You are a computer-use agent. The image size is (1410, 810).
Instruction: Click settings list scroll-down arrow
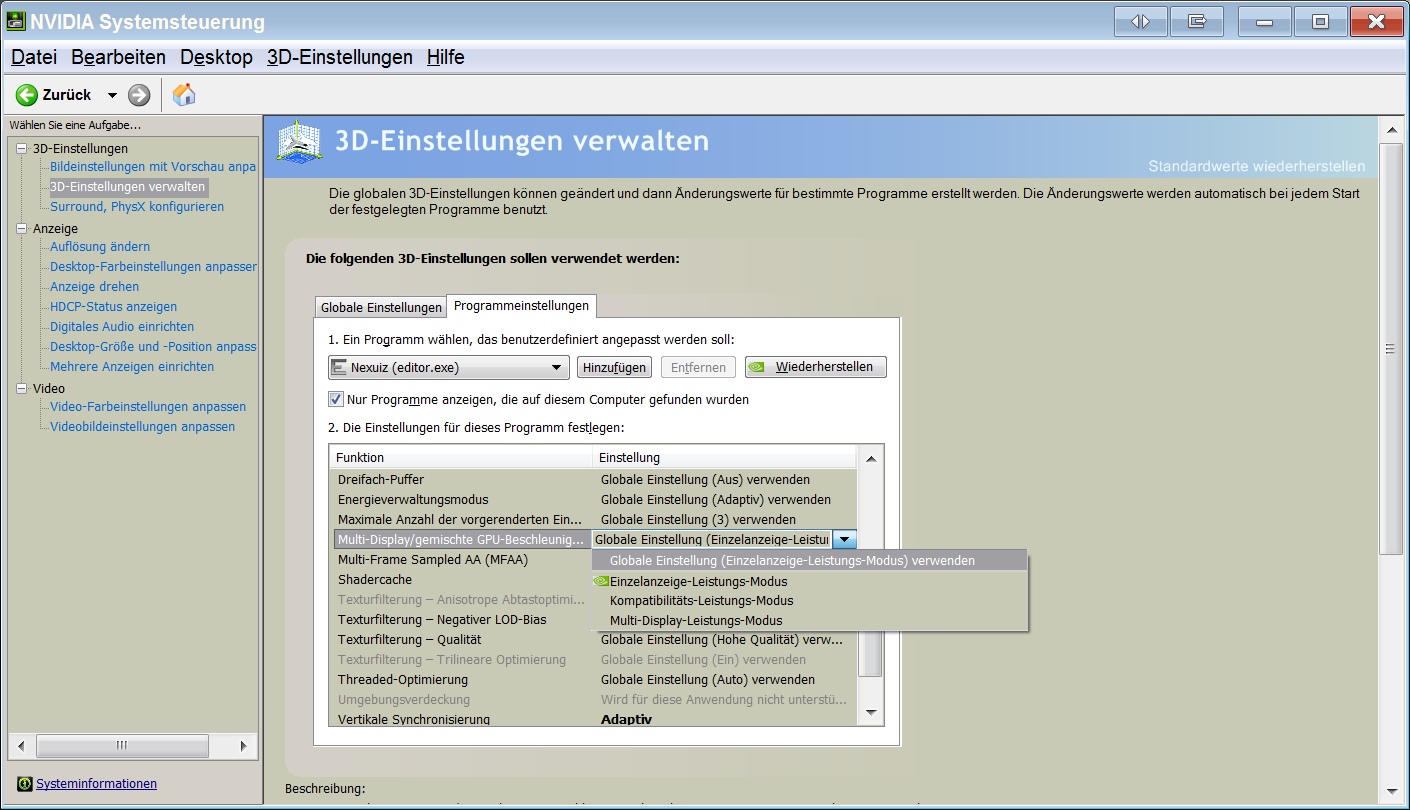coord(870,713)
